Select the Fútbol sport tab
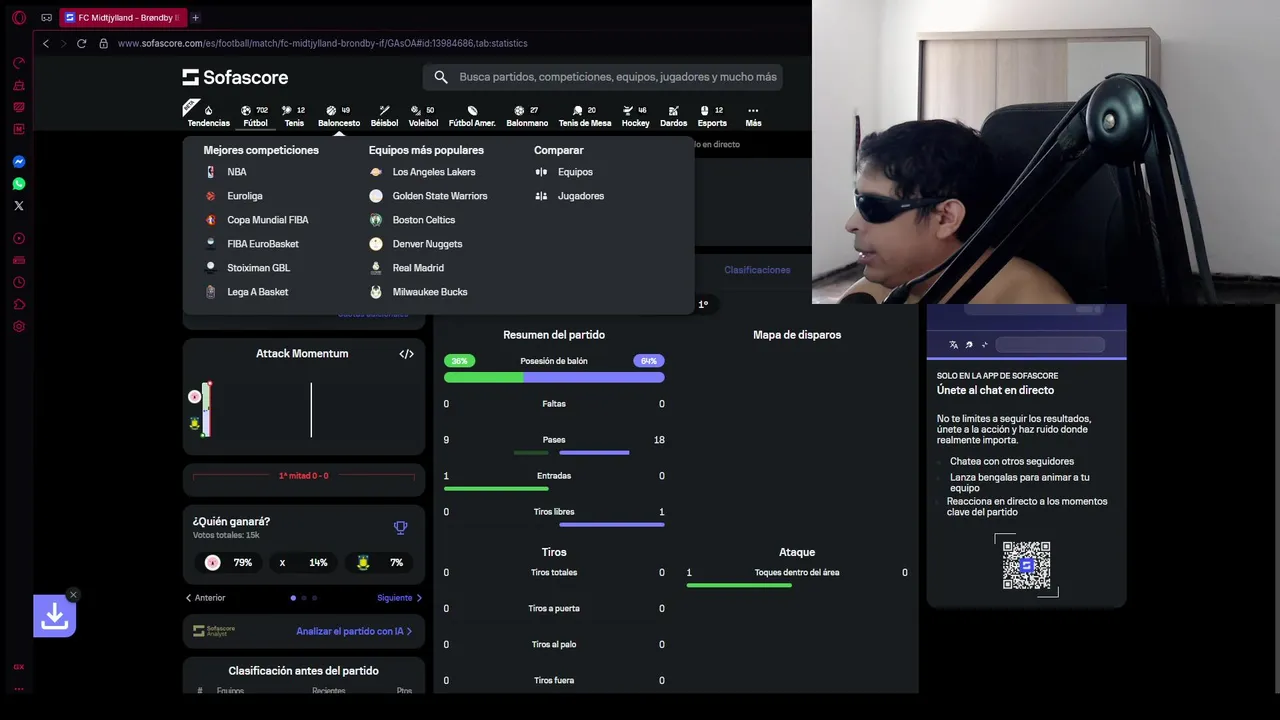This screenshot has height=720, width=1280. click(255, 116)
